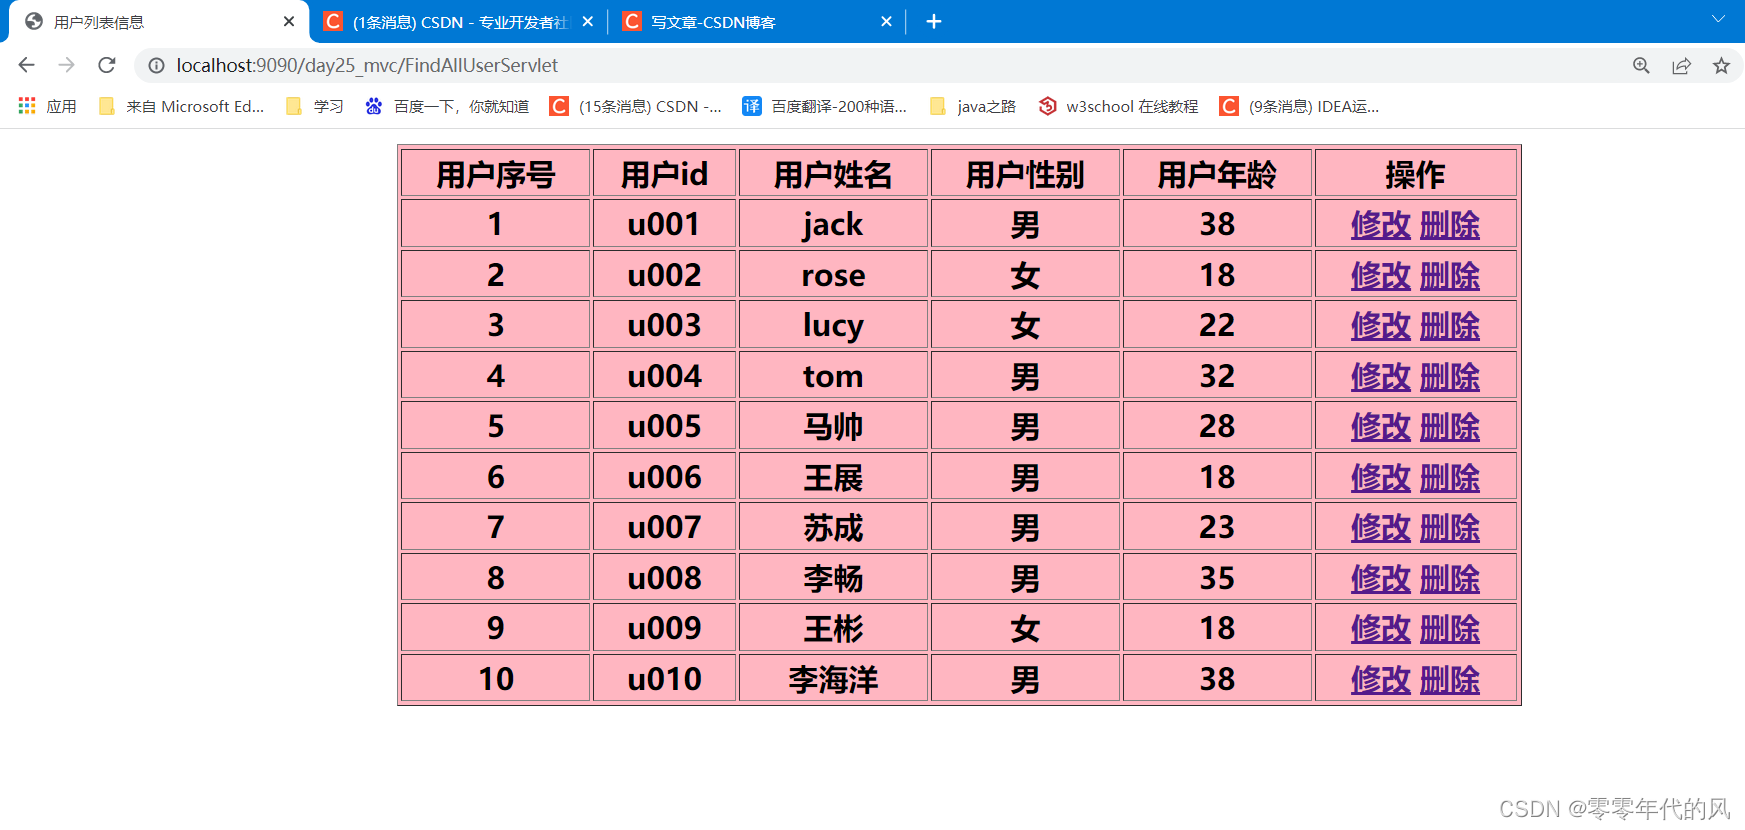Close the 写文章-CSDN博客 tab
This screenshot has height=830, width=1745.
[886, 21]
